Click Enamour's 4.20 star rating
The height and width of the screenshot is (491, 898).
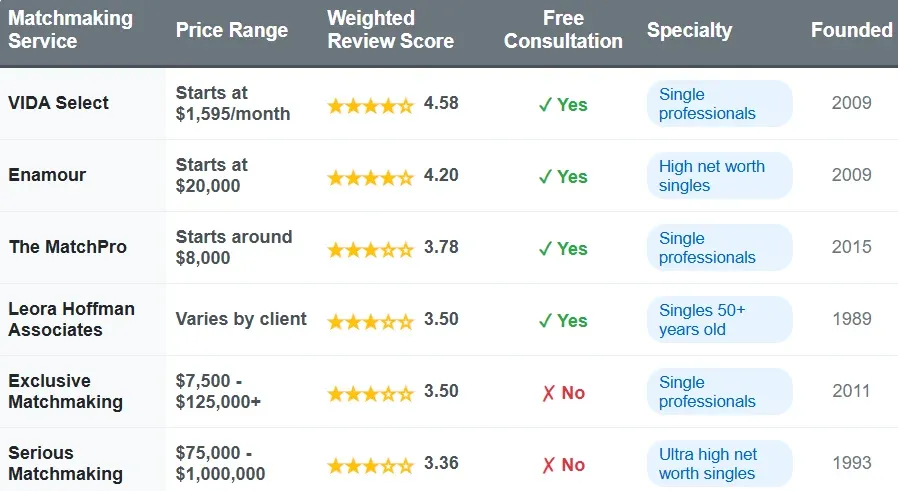[370, 176]
